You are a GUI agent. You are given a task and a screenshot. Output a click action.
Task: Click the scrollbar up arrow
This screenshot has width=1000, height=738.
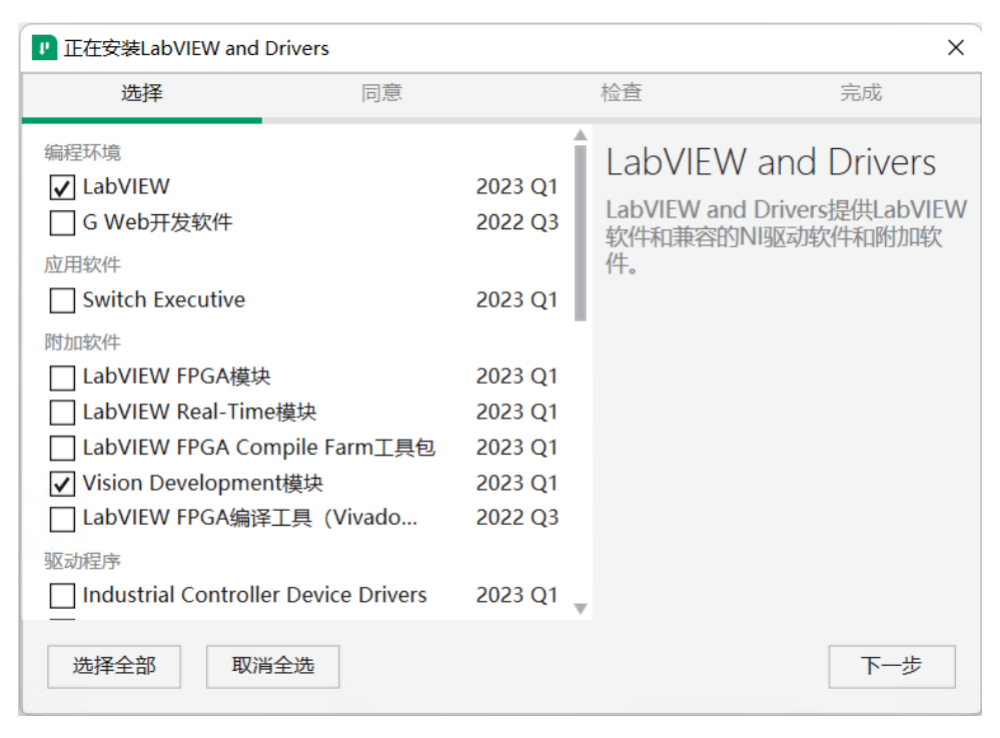point(580,135)
